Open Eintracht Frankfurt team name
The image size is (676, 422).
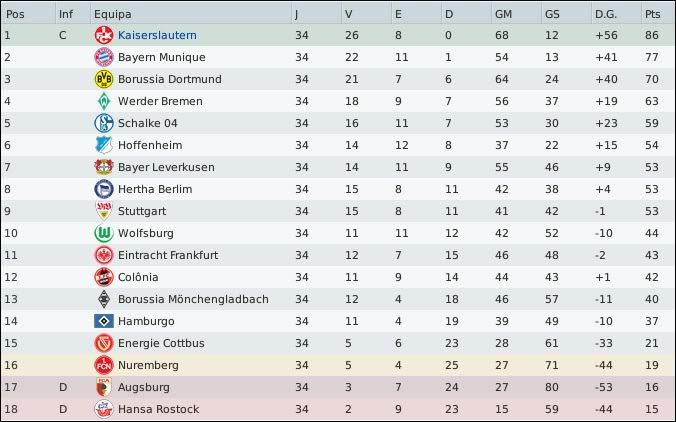[x=167, y=255]
